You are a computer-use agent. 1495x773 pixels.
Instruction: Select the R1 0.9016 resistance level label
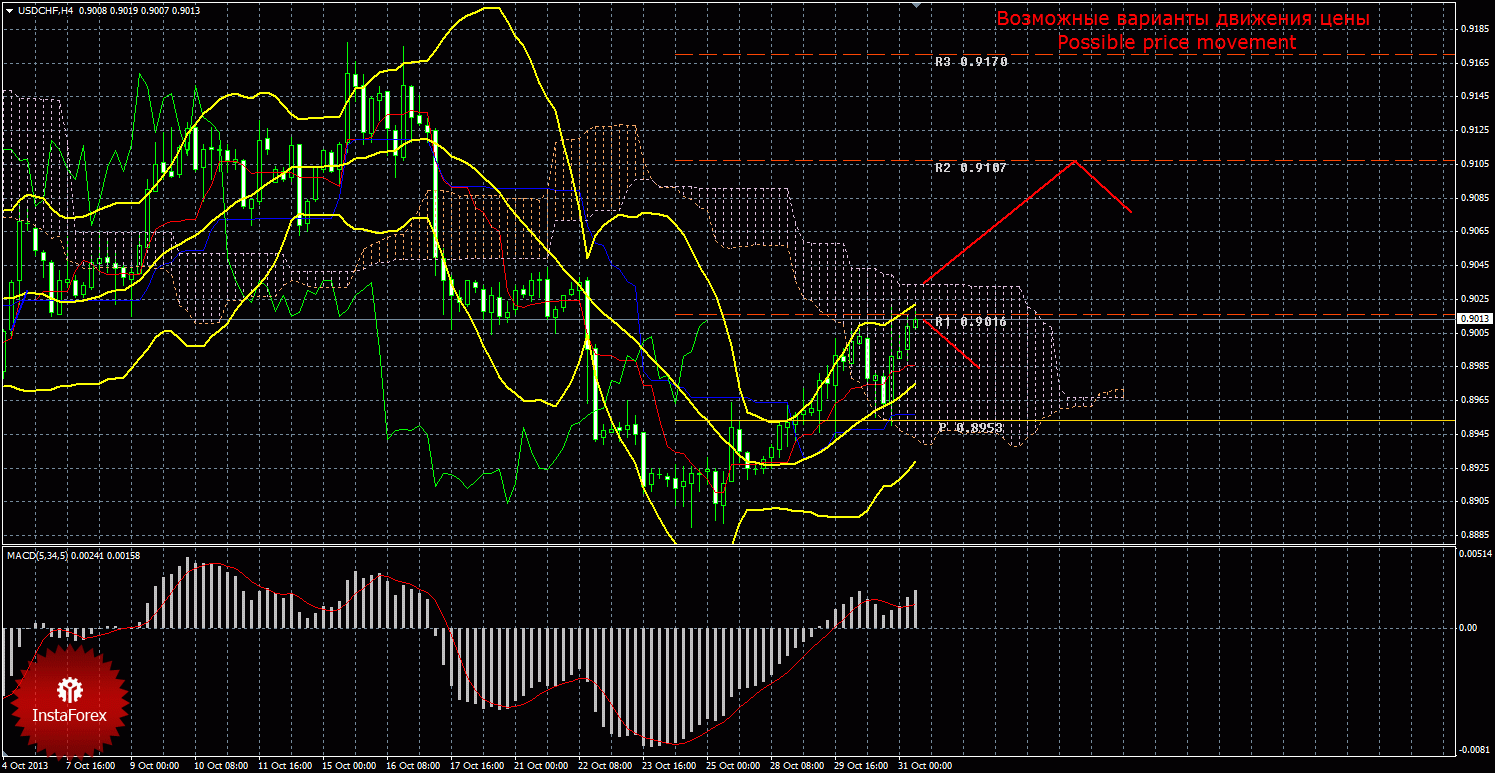[971, 322]
